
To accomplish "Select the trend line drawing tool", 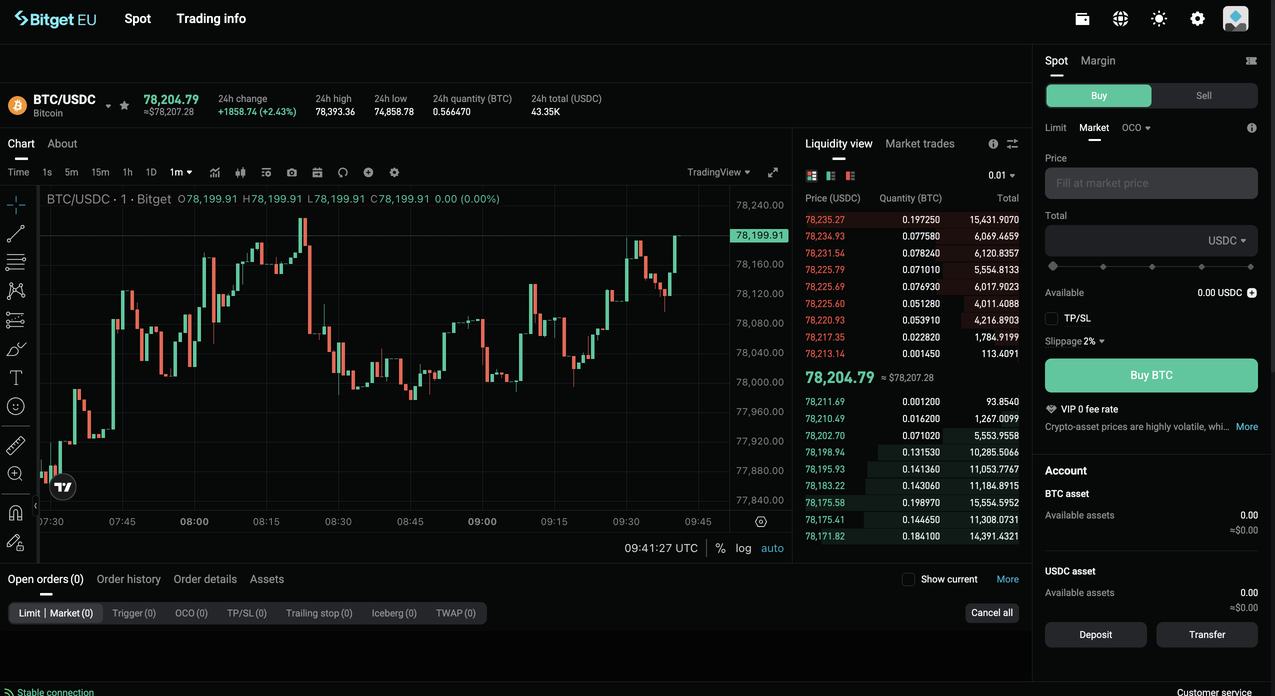I will [x=16, y=234].
